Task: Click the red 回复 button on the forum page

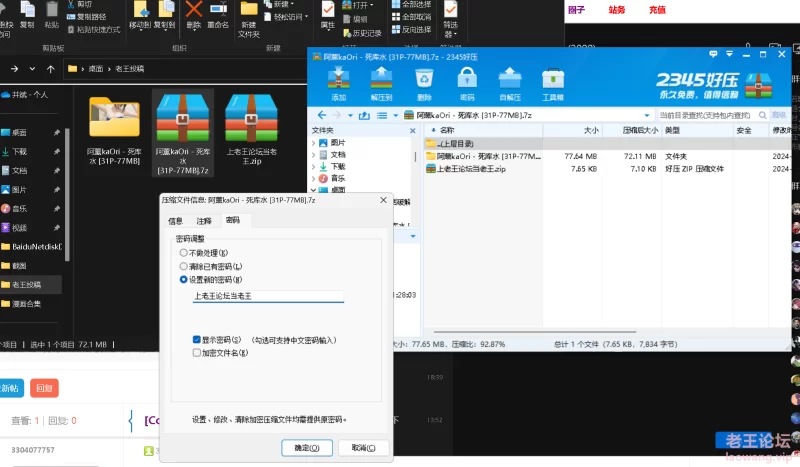Action: tap(44, 388)
